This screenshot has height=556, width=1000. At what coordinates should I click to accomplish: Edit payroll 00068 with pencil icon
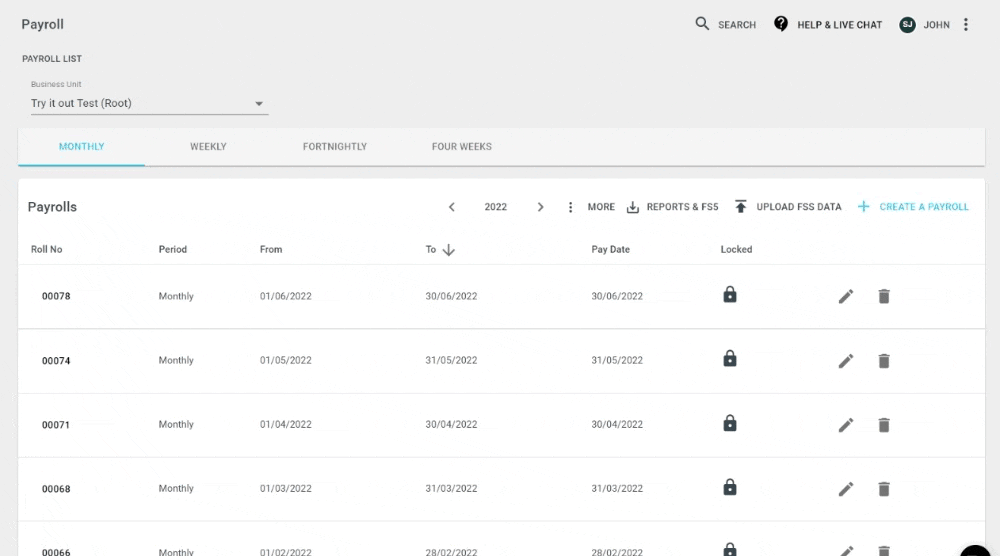click(x=846, y=489)
